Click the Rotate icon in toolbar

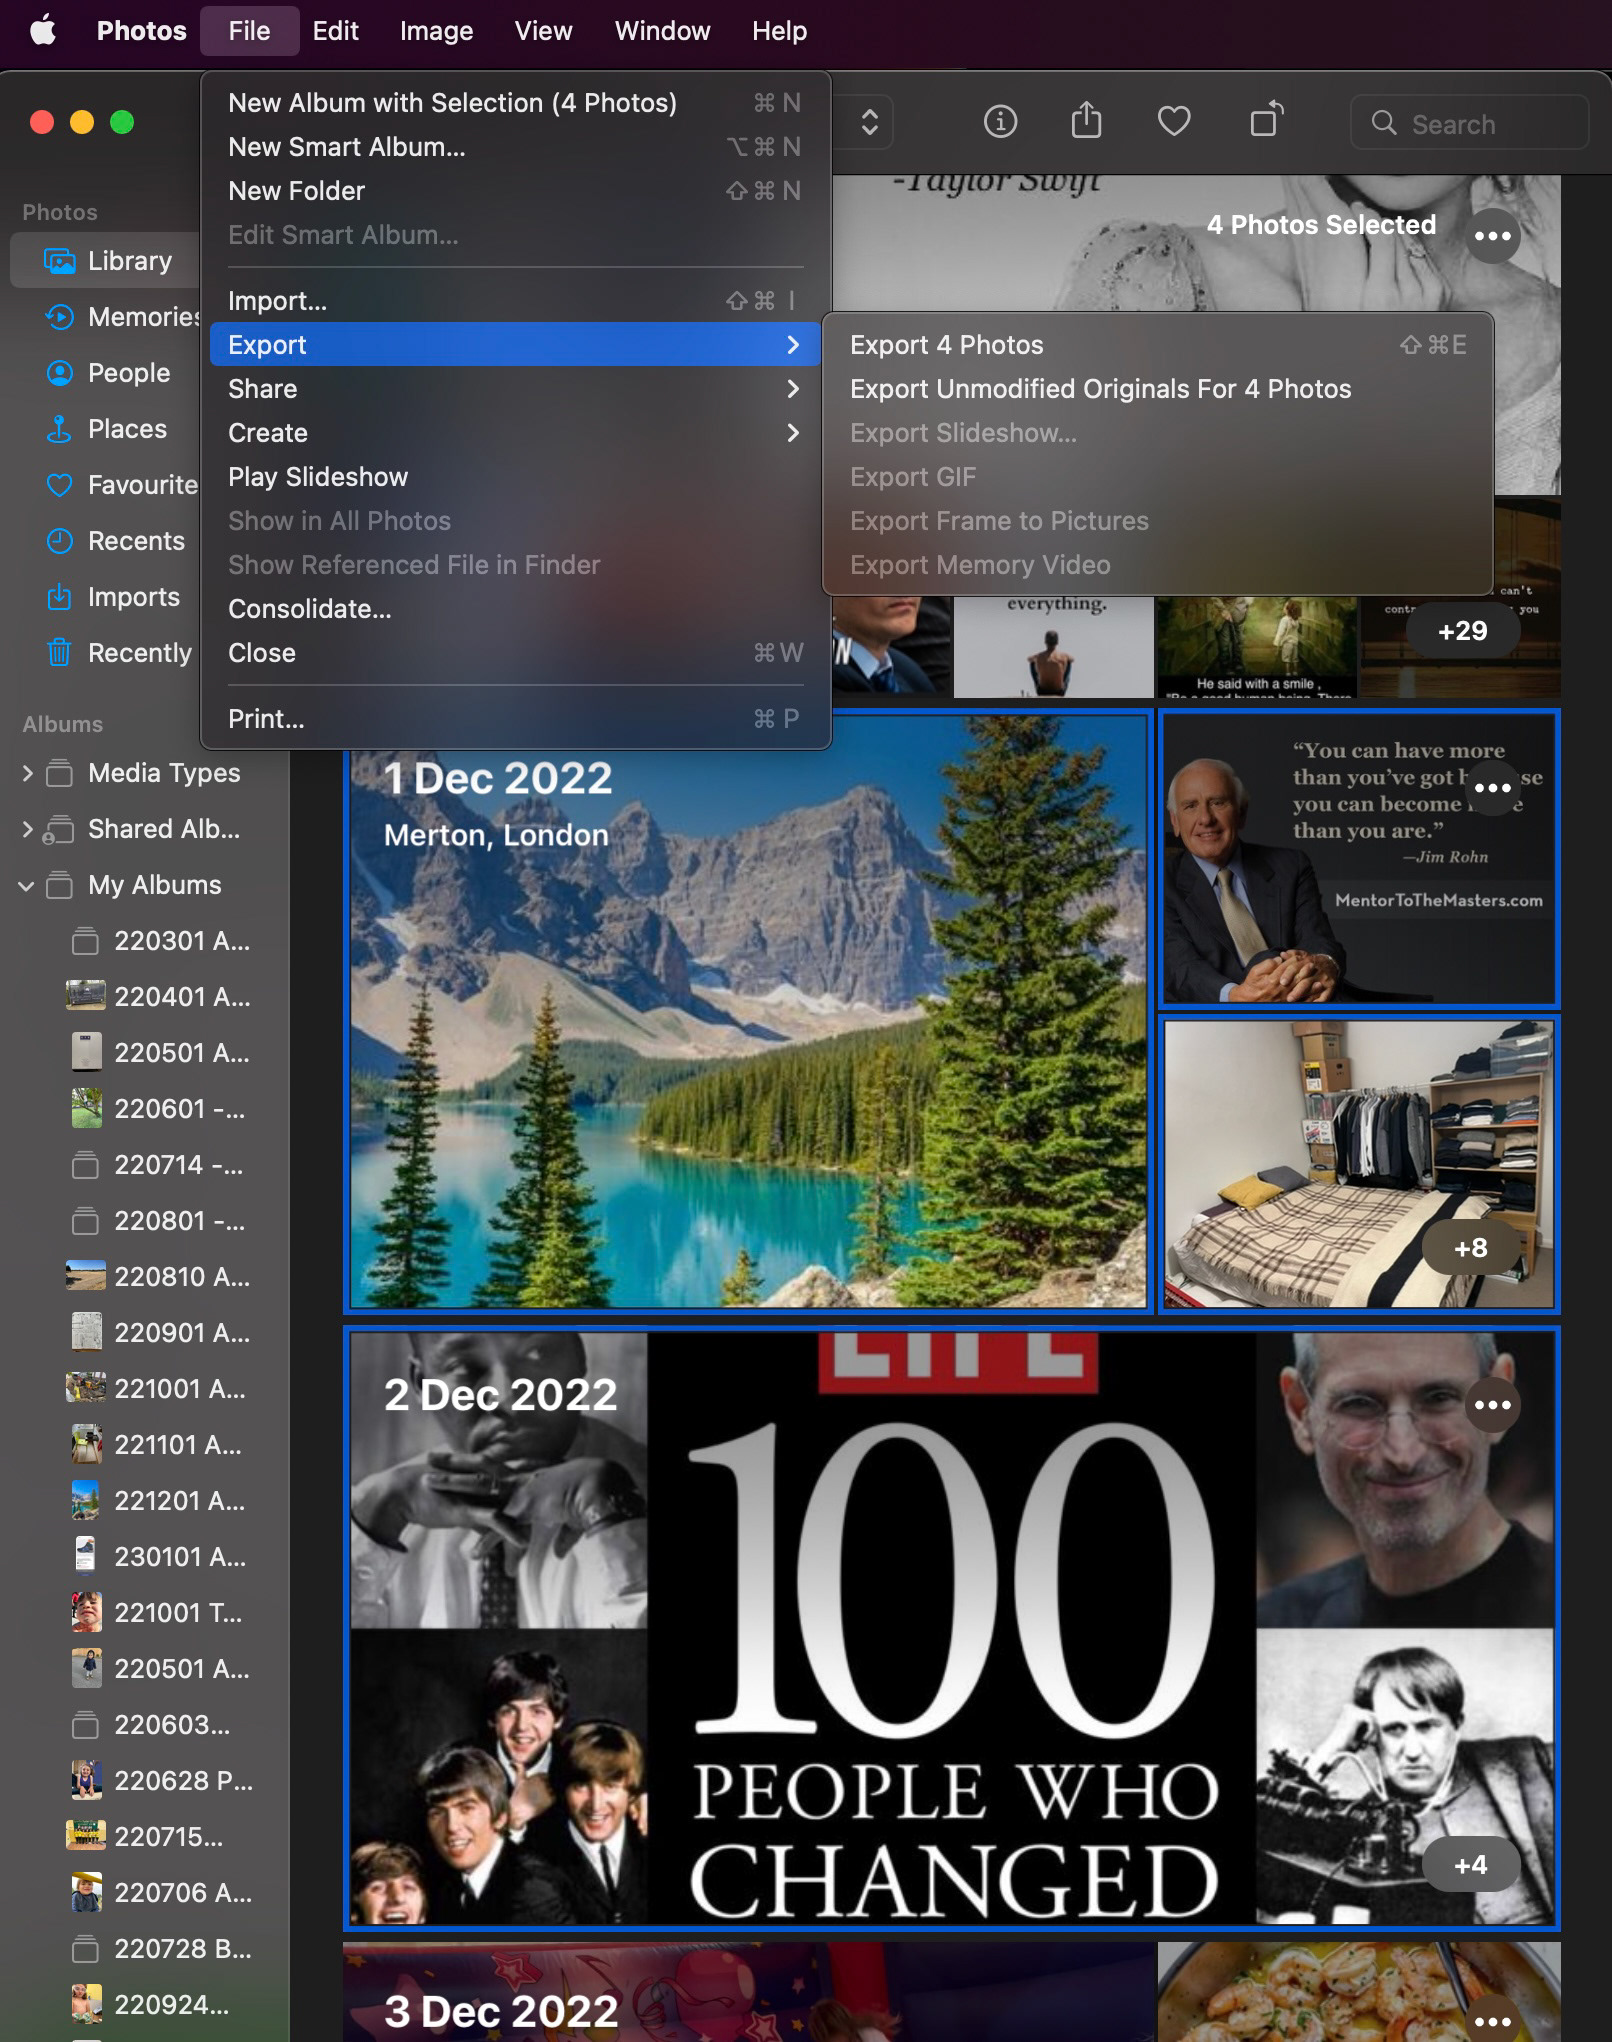(x=1267, y=120)
